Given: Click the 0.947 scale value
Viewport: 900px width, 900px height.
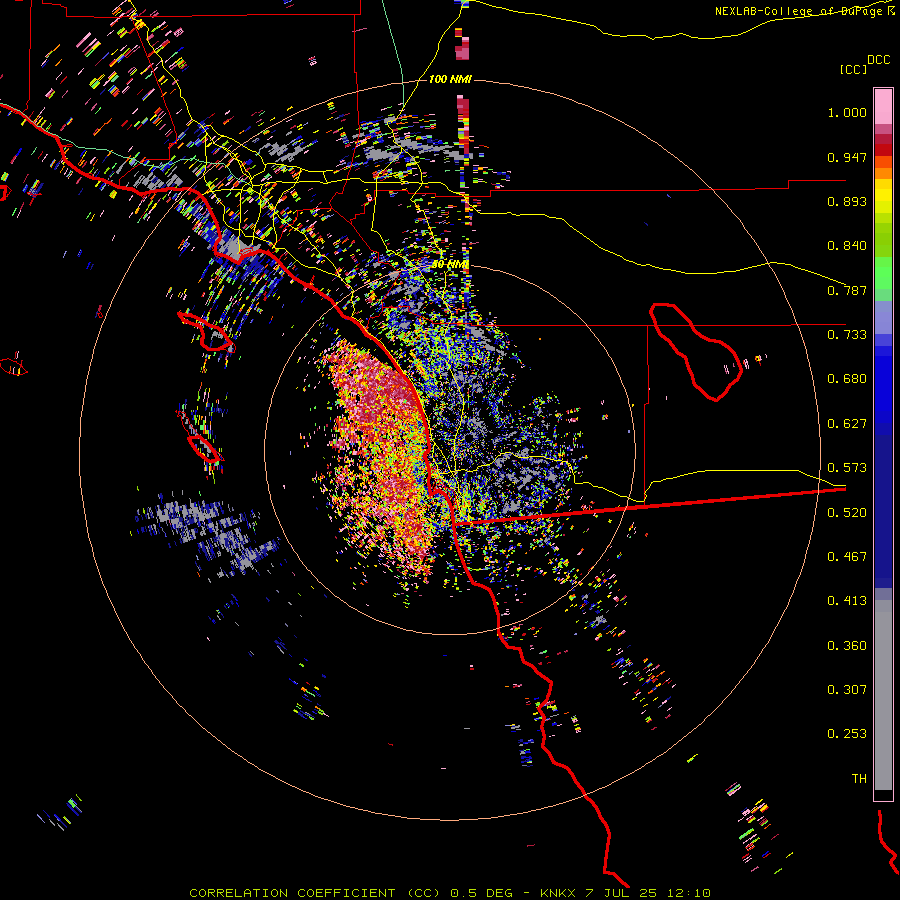Looking at the screenshot, I should [x=847, y=157].
